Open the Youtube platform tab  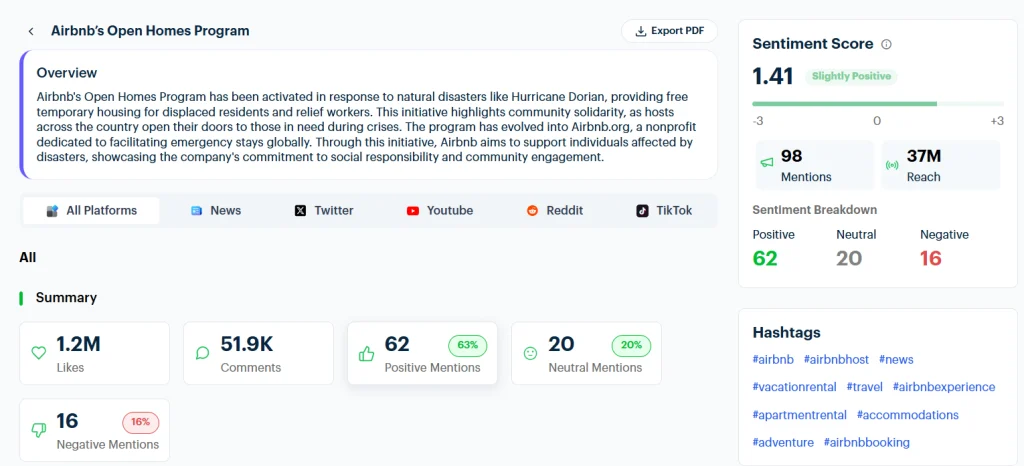coord(440,210)
